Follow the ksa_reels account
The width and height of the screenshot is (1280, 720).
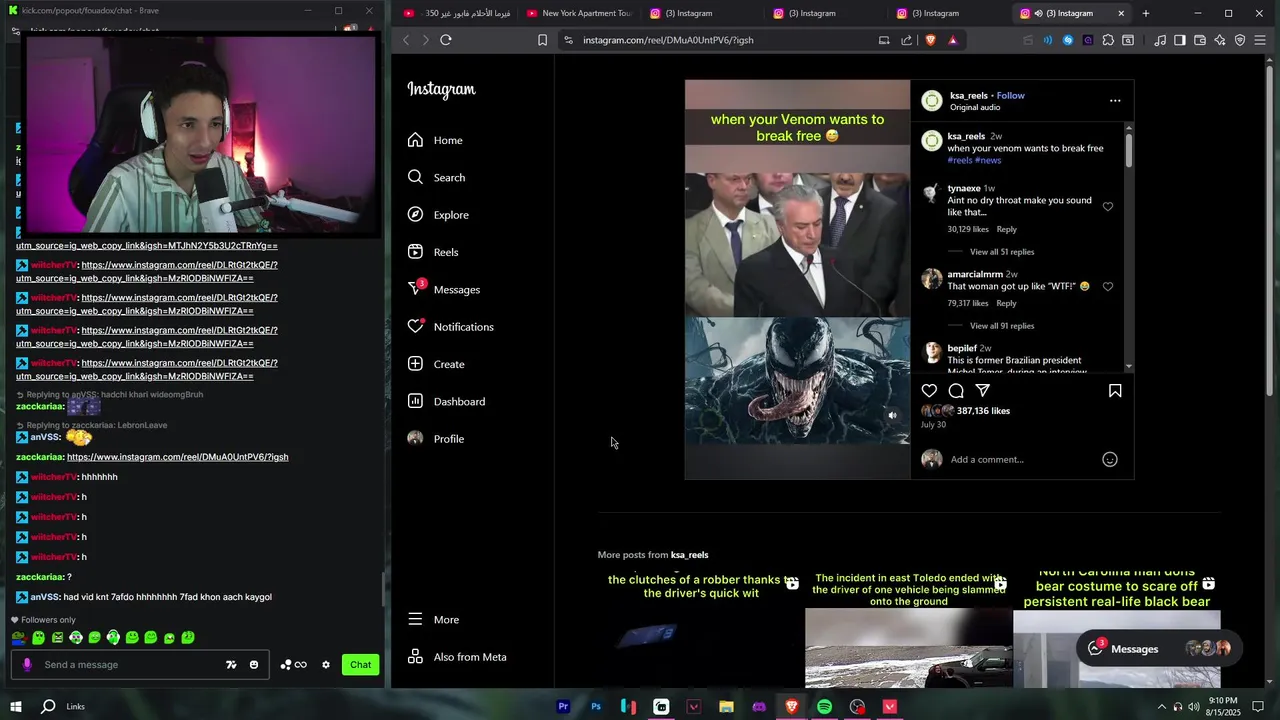(x=1010, y=95)
